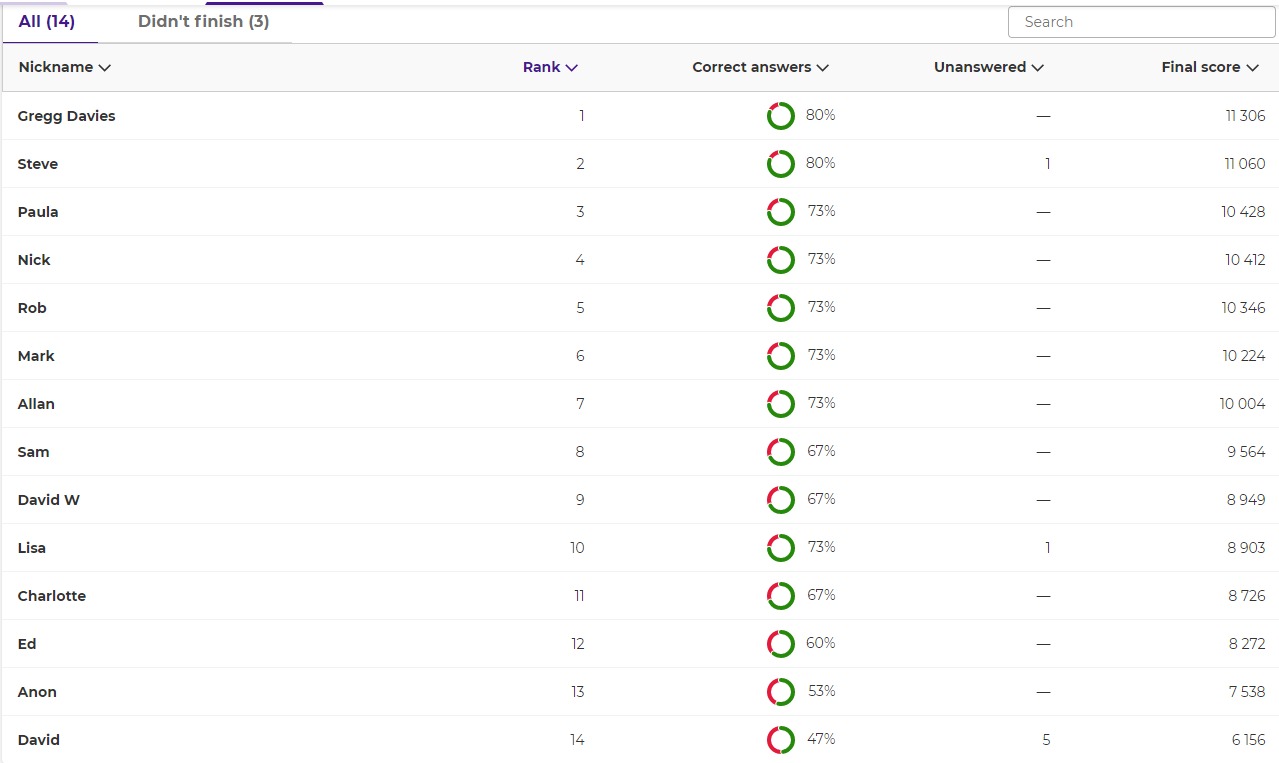Screen dimensions: 1279x763
Task: Click Gregg Davies' 80% correct value
Action: 820,115
